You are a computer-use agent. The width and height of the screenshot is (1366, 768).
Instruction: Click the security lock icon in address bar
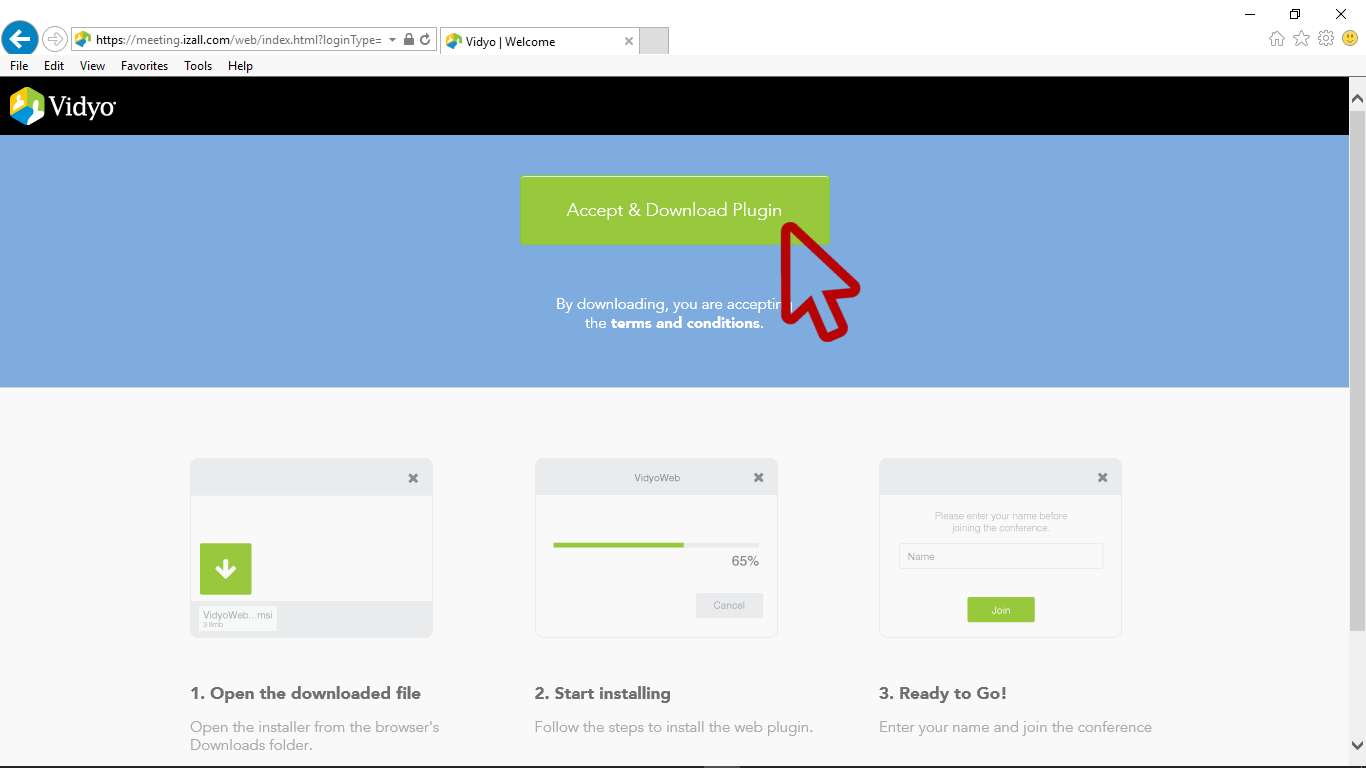[409, 40]
